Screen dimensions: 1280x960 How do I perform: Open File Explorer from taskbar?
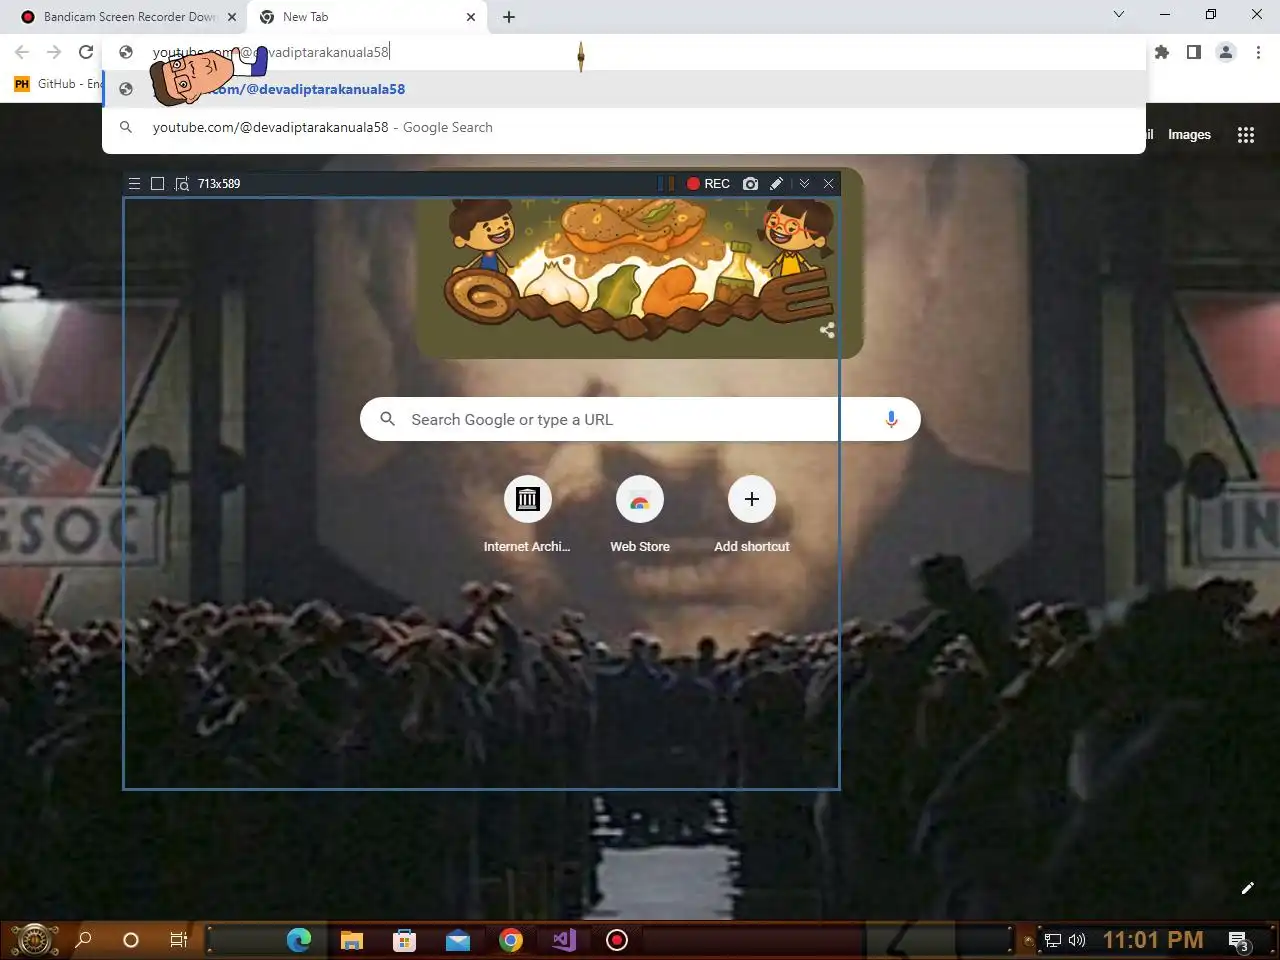[352, 940]
